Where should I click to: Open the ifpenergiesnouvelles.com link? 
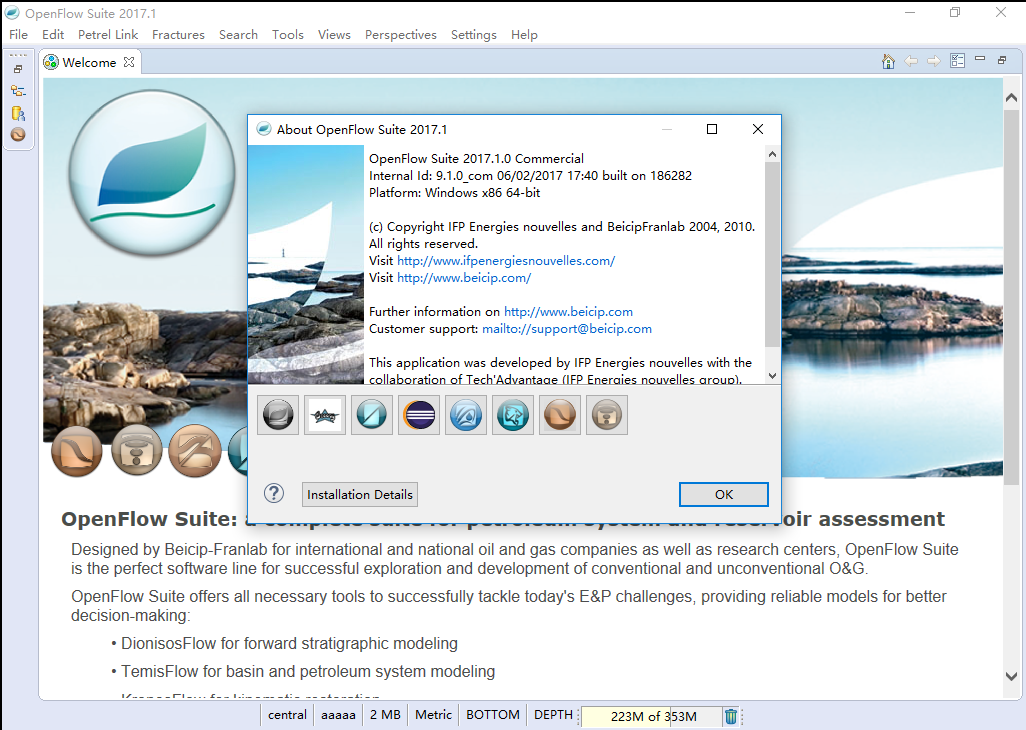coord(506,260)
